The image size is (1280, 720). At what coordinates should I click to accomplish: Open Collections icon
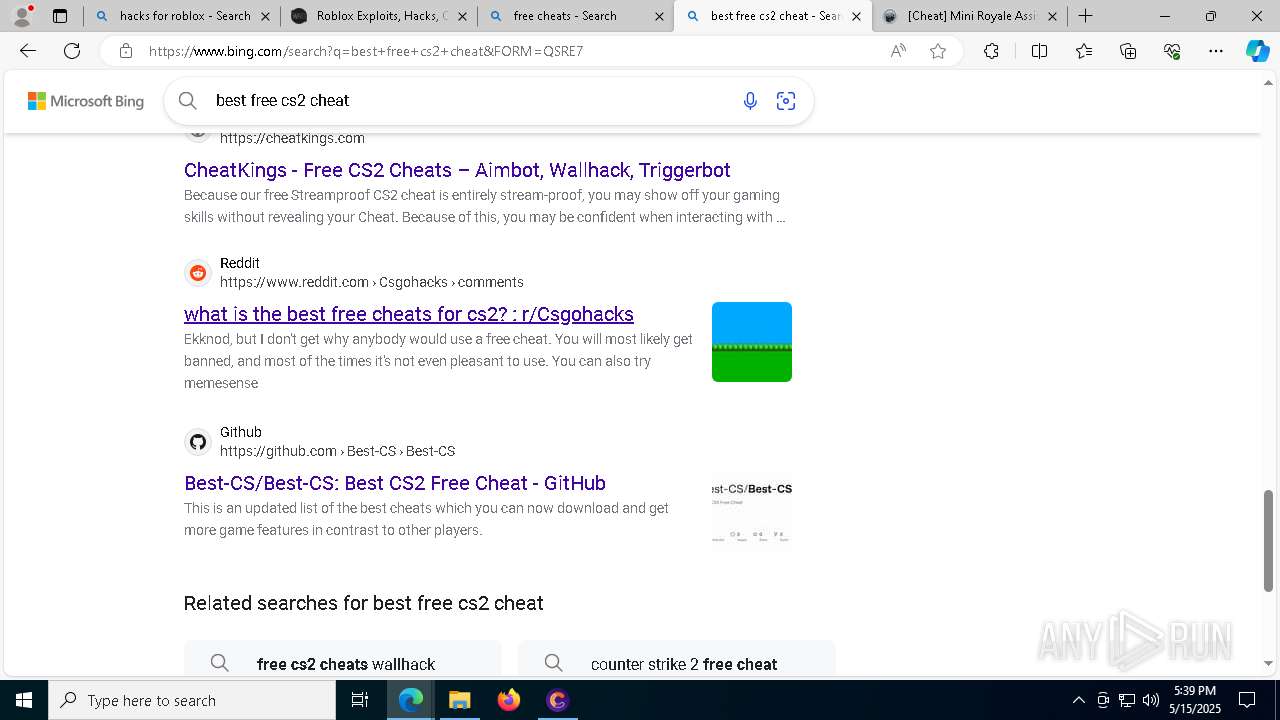1128,51
